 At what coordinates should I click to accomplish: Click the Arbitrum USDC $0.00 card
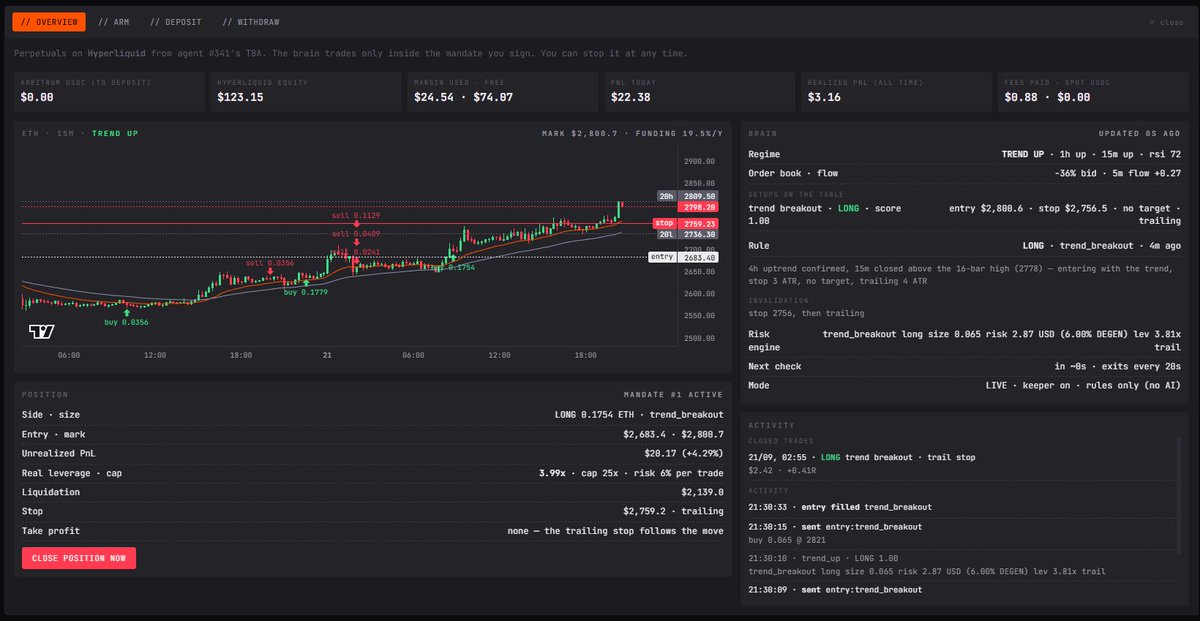[110, 91]
